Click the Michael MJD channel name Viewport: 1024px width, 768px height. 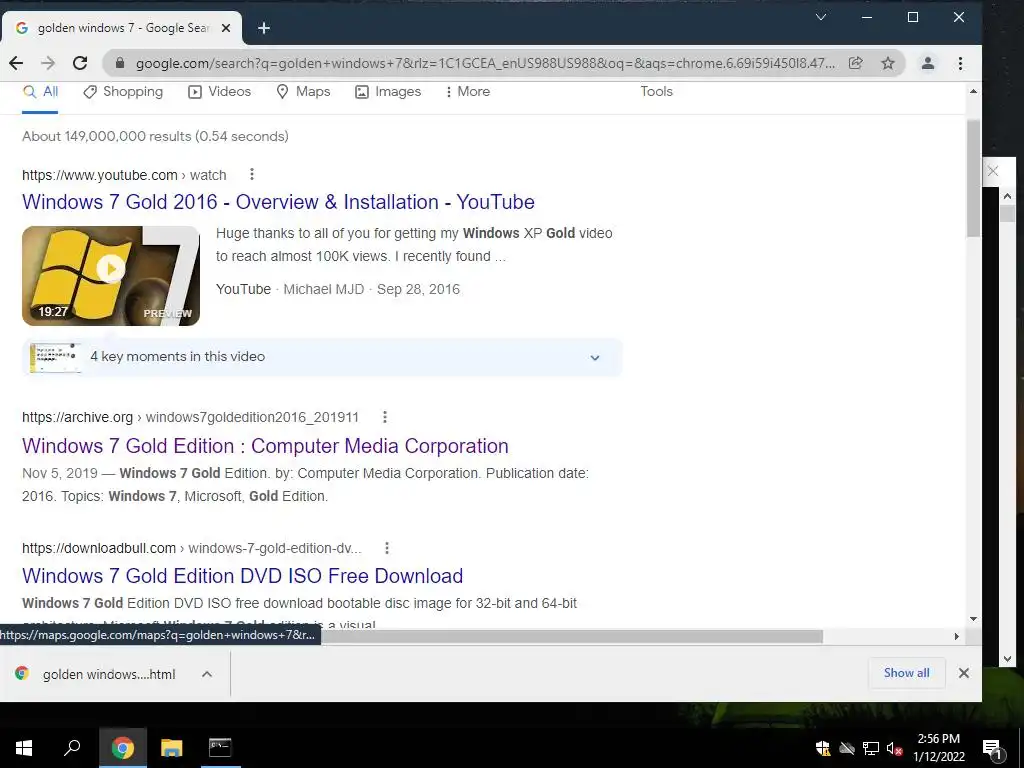323,289
